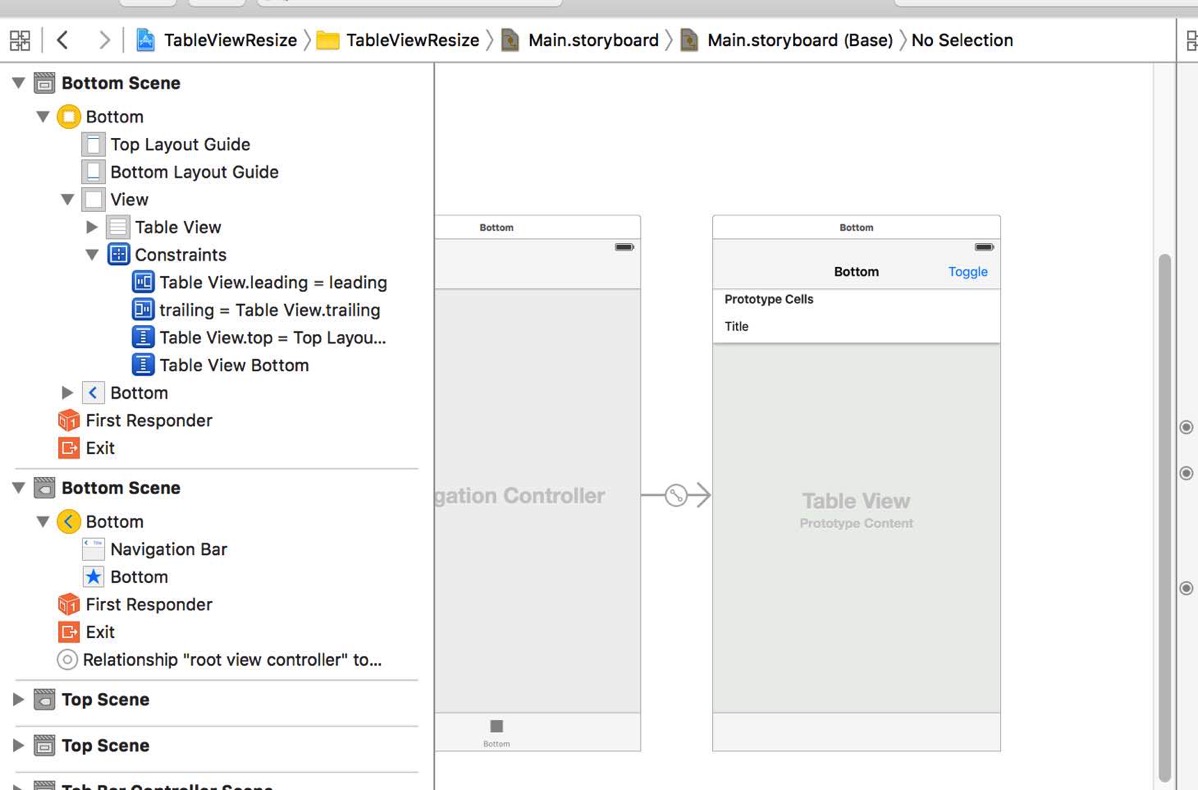This screenshot has width=1198, height=790.
Task: Click the Table View Bottom constraint icon
Action: pyautogui.click(x=143, y=364)
